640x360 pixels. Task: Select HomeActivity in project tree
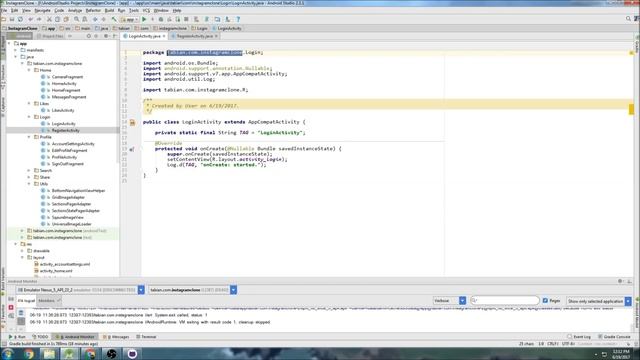[x=64, y=84]
